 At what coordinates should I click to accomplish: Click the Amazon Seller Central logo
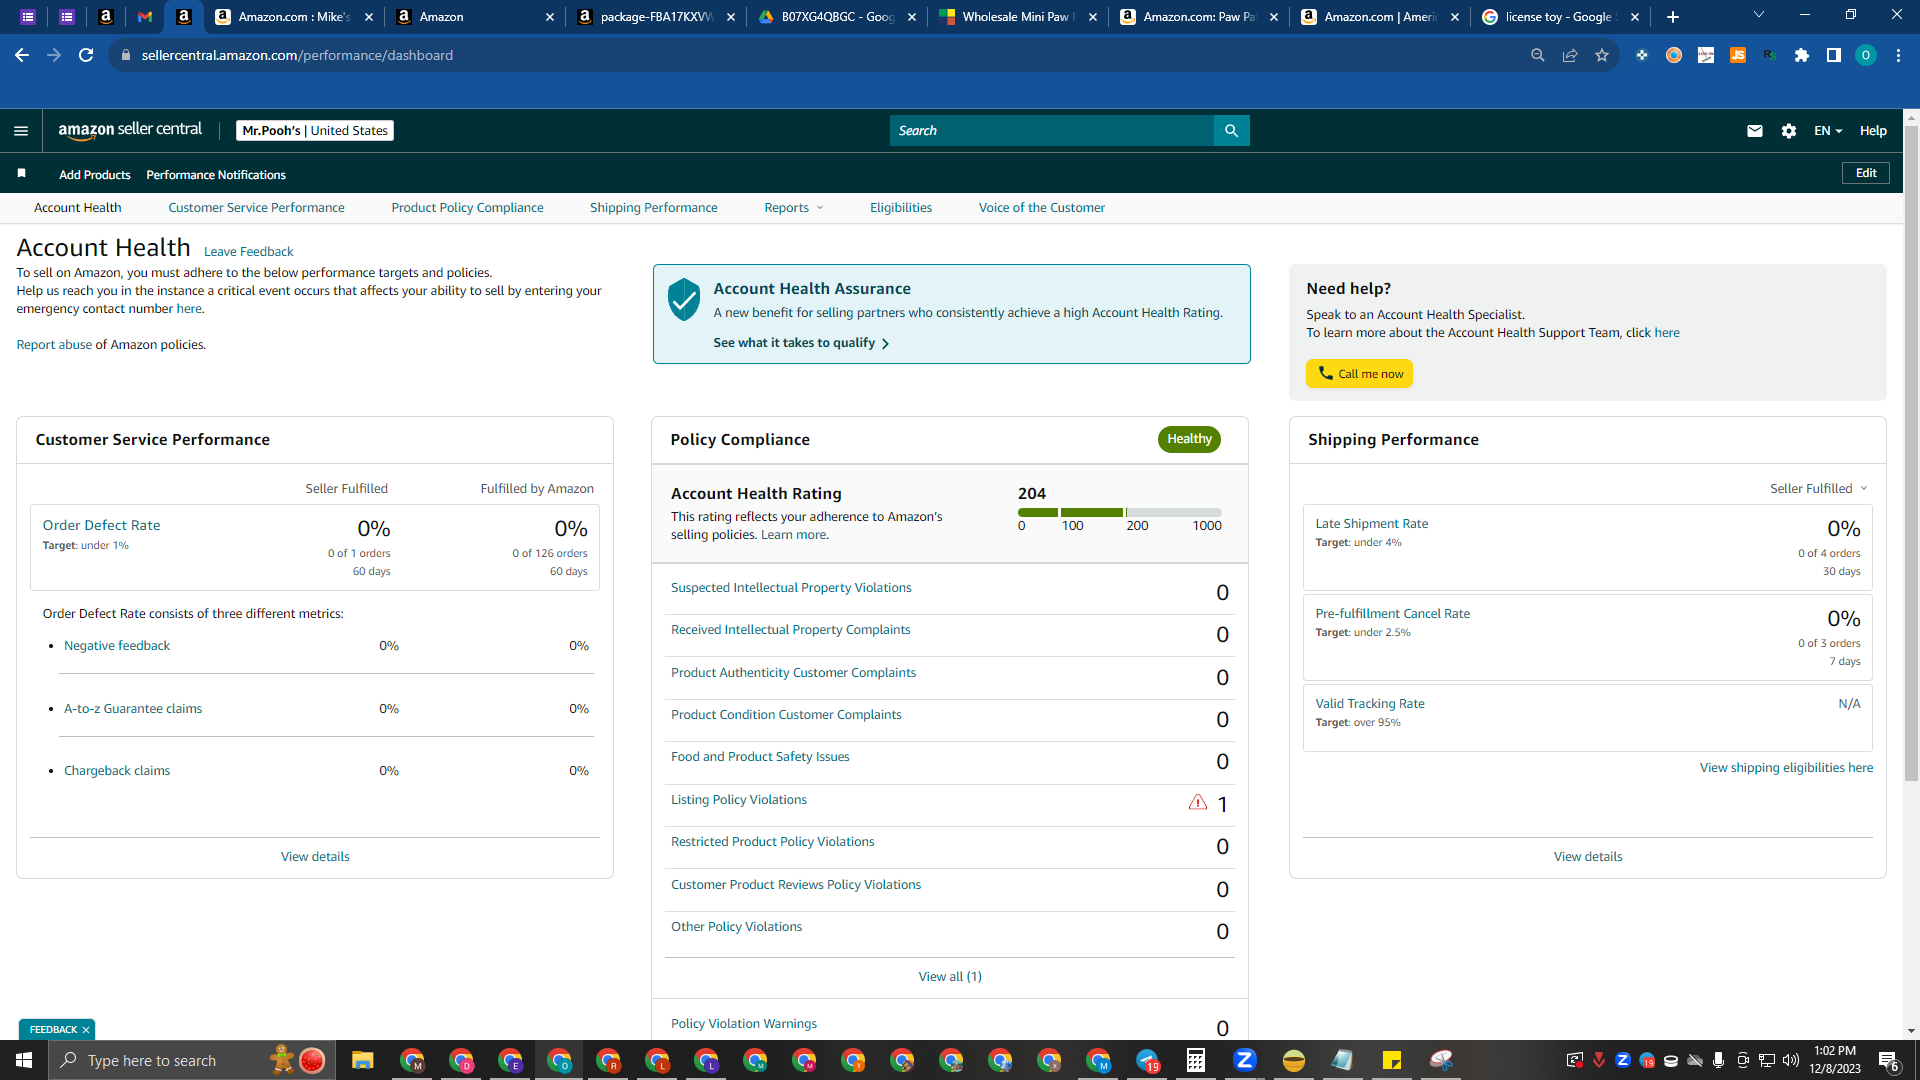(x=130, y=130)
